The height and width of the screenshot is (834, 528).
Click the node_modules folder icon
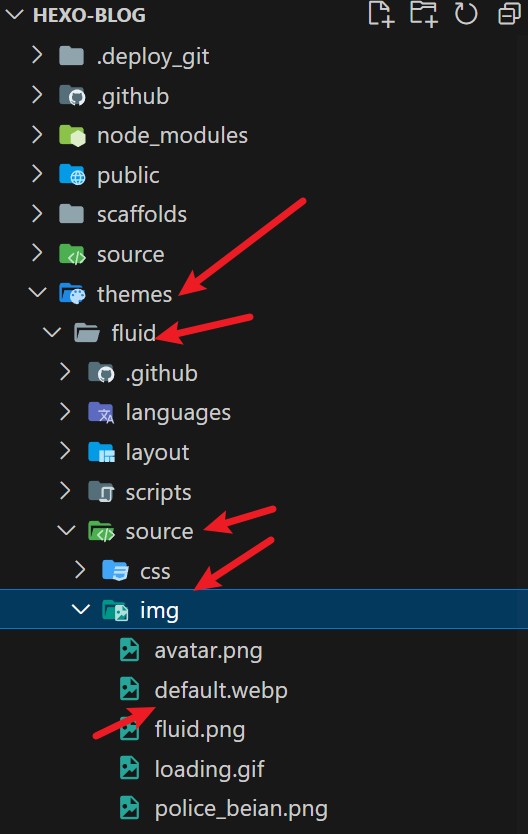click(72, 136)
